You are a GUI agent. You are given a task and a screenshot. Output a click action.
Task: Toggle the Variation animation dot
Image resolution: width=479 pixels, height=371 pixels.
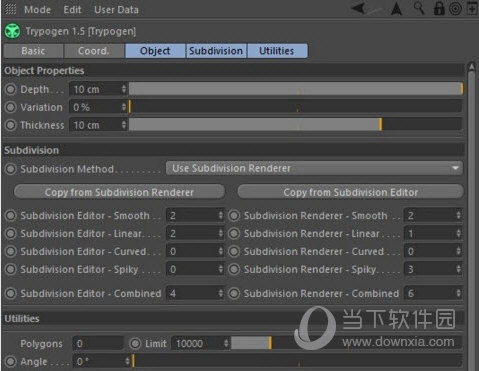pyautogui.click(x=11, y=107)
